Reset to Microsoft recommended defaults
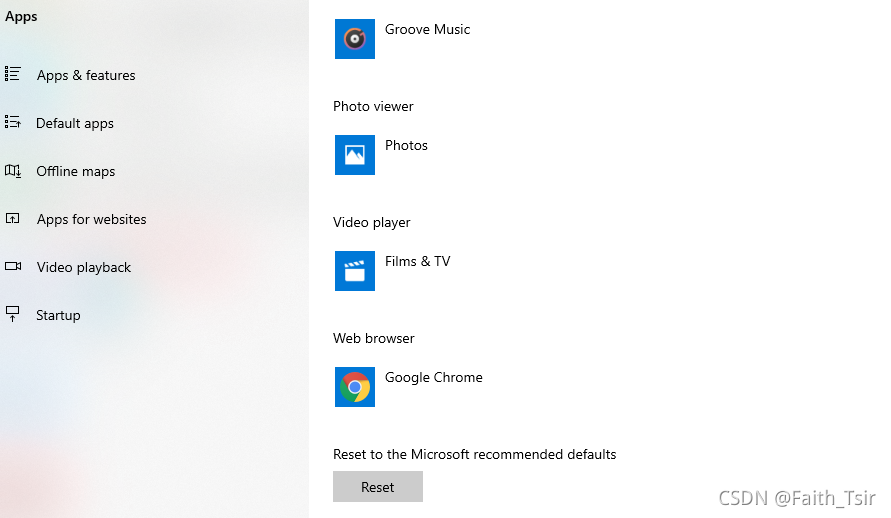The width and height of the screenshot is (891, 518). pos(378,487)
